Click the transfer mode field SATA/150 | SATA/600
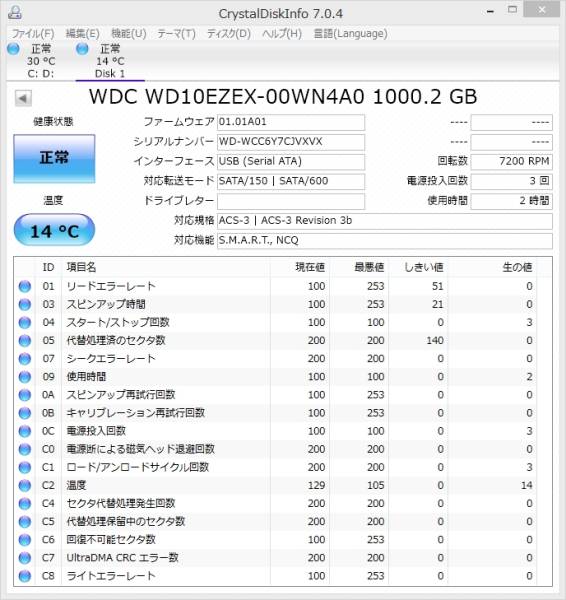Viewport: 566px width, 600px height. (x=291, y=181)
